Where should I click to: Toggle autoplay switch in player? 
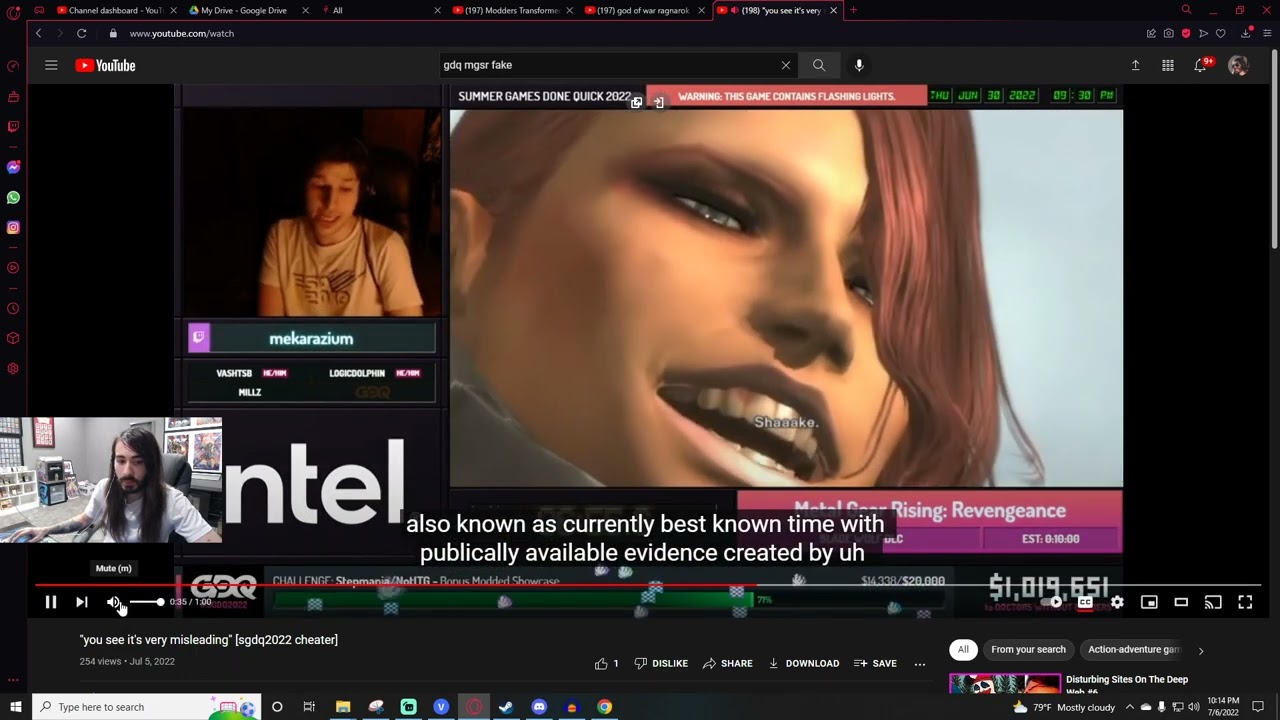(1053, 602)
